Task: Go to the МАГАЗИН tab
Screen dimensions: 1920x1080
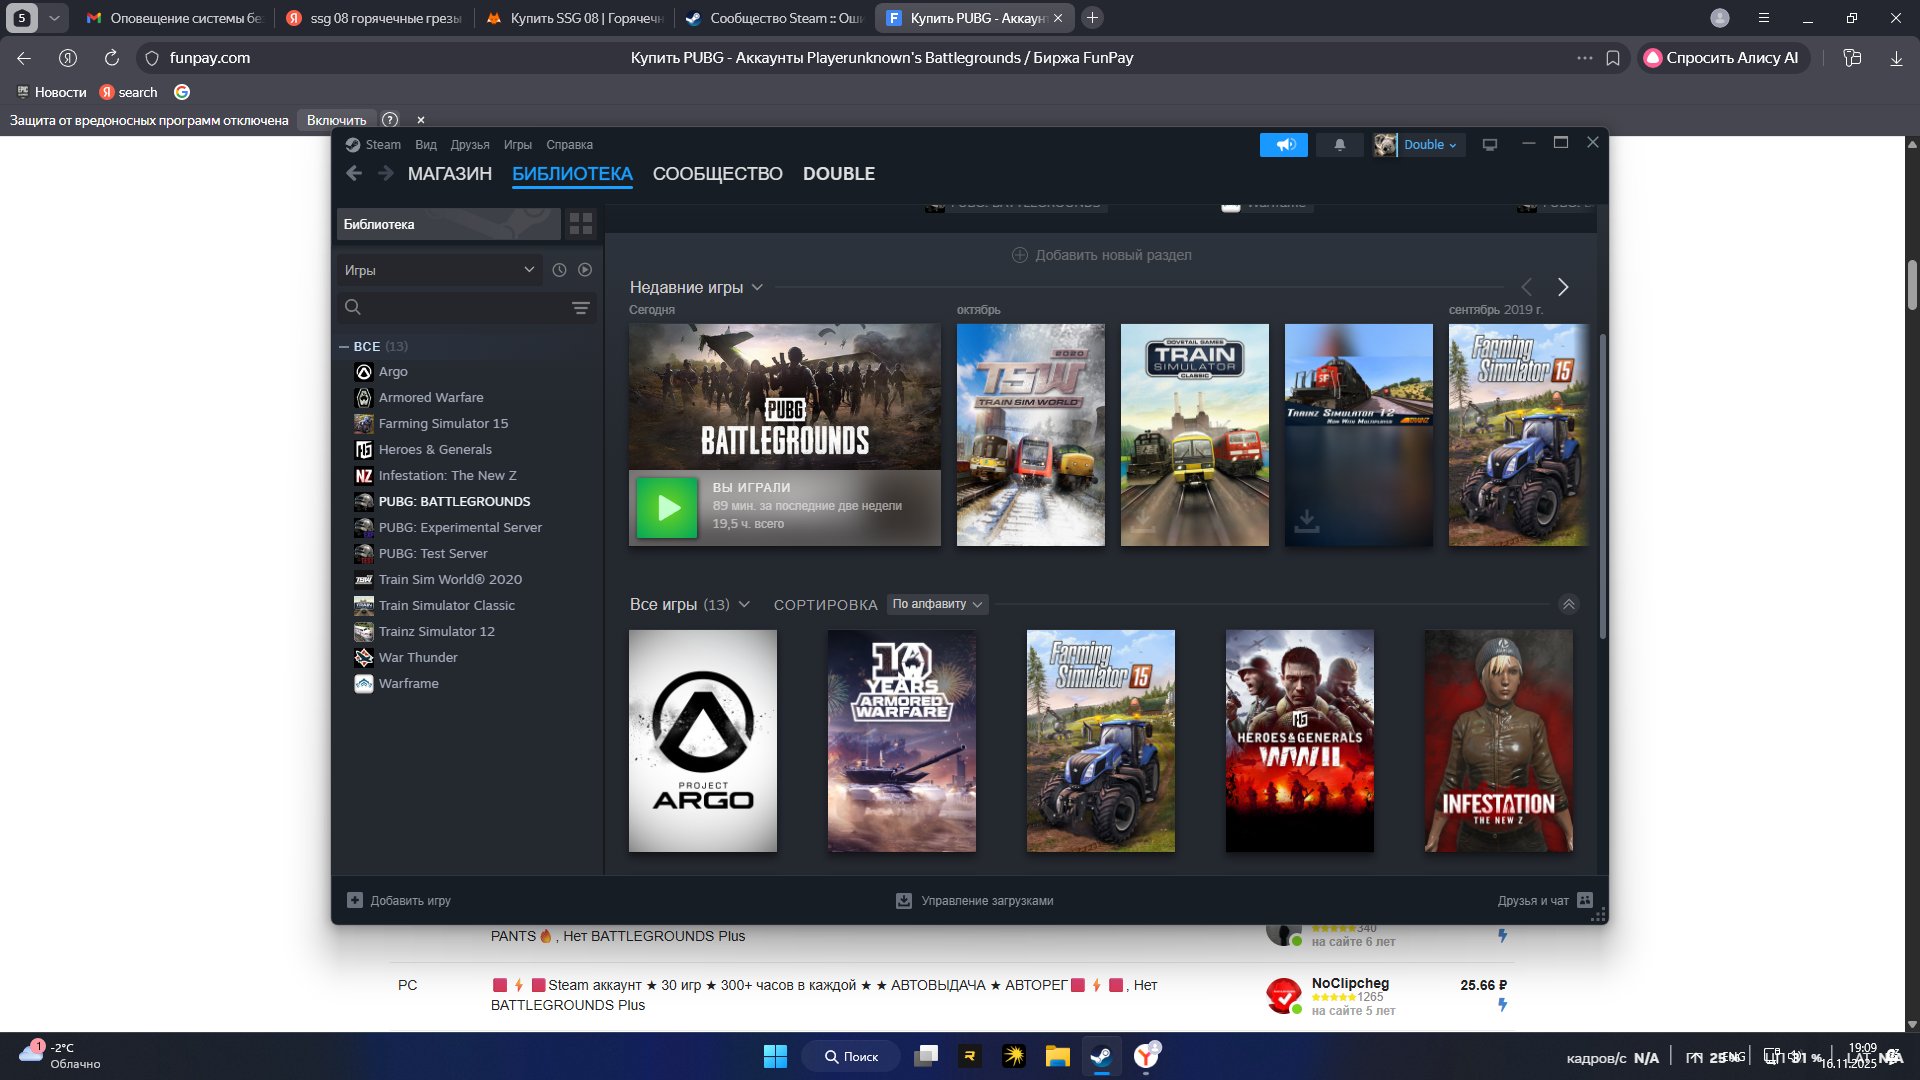Action: [x=449, y=174]
